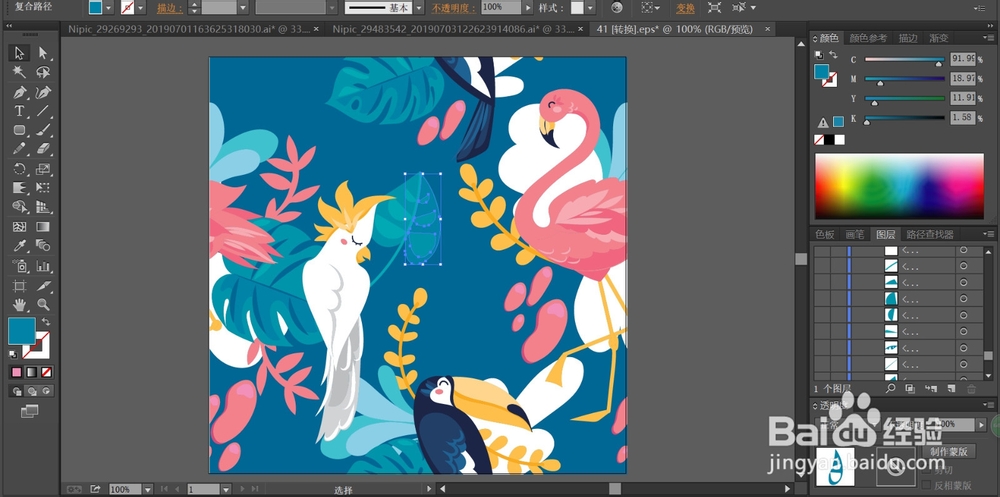Screen dimensions: 1000x497
Task: Select the Free Transform tool
Action: coord(43,188)
